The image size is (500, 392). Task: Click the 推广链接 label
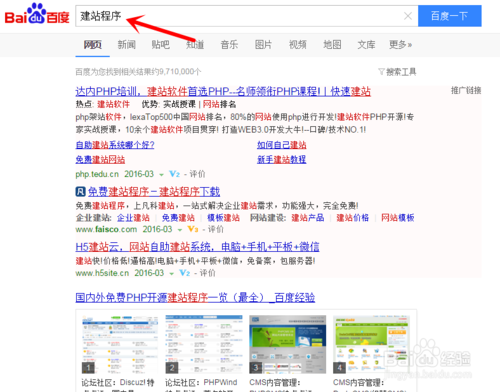466,90
